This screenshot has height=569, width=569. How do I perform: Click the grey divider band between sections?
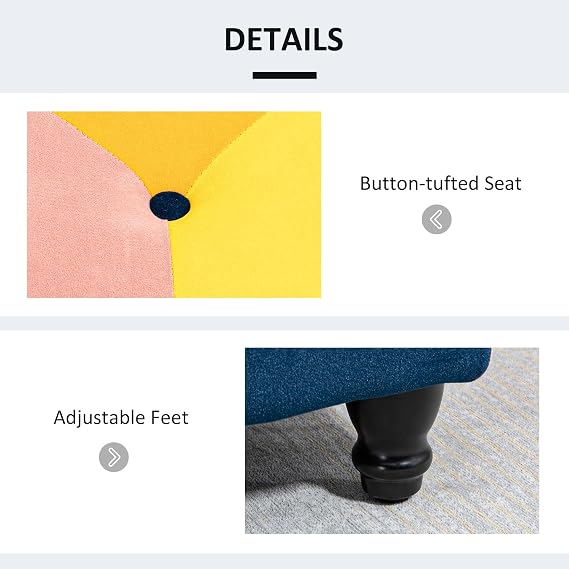284,323
